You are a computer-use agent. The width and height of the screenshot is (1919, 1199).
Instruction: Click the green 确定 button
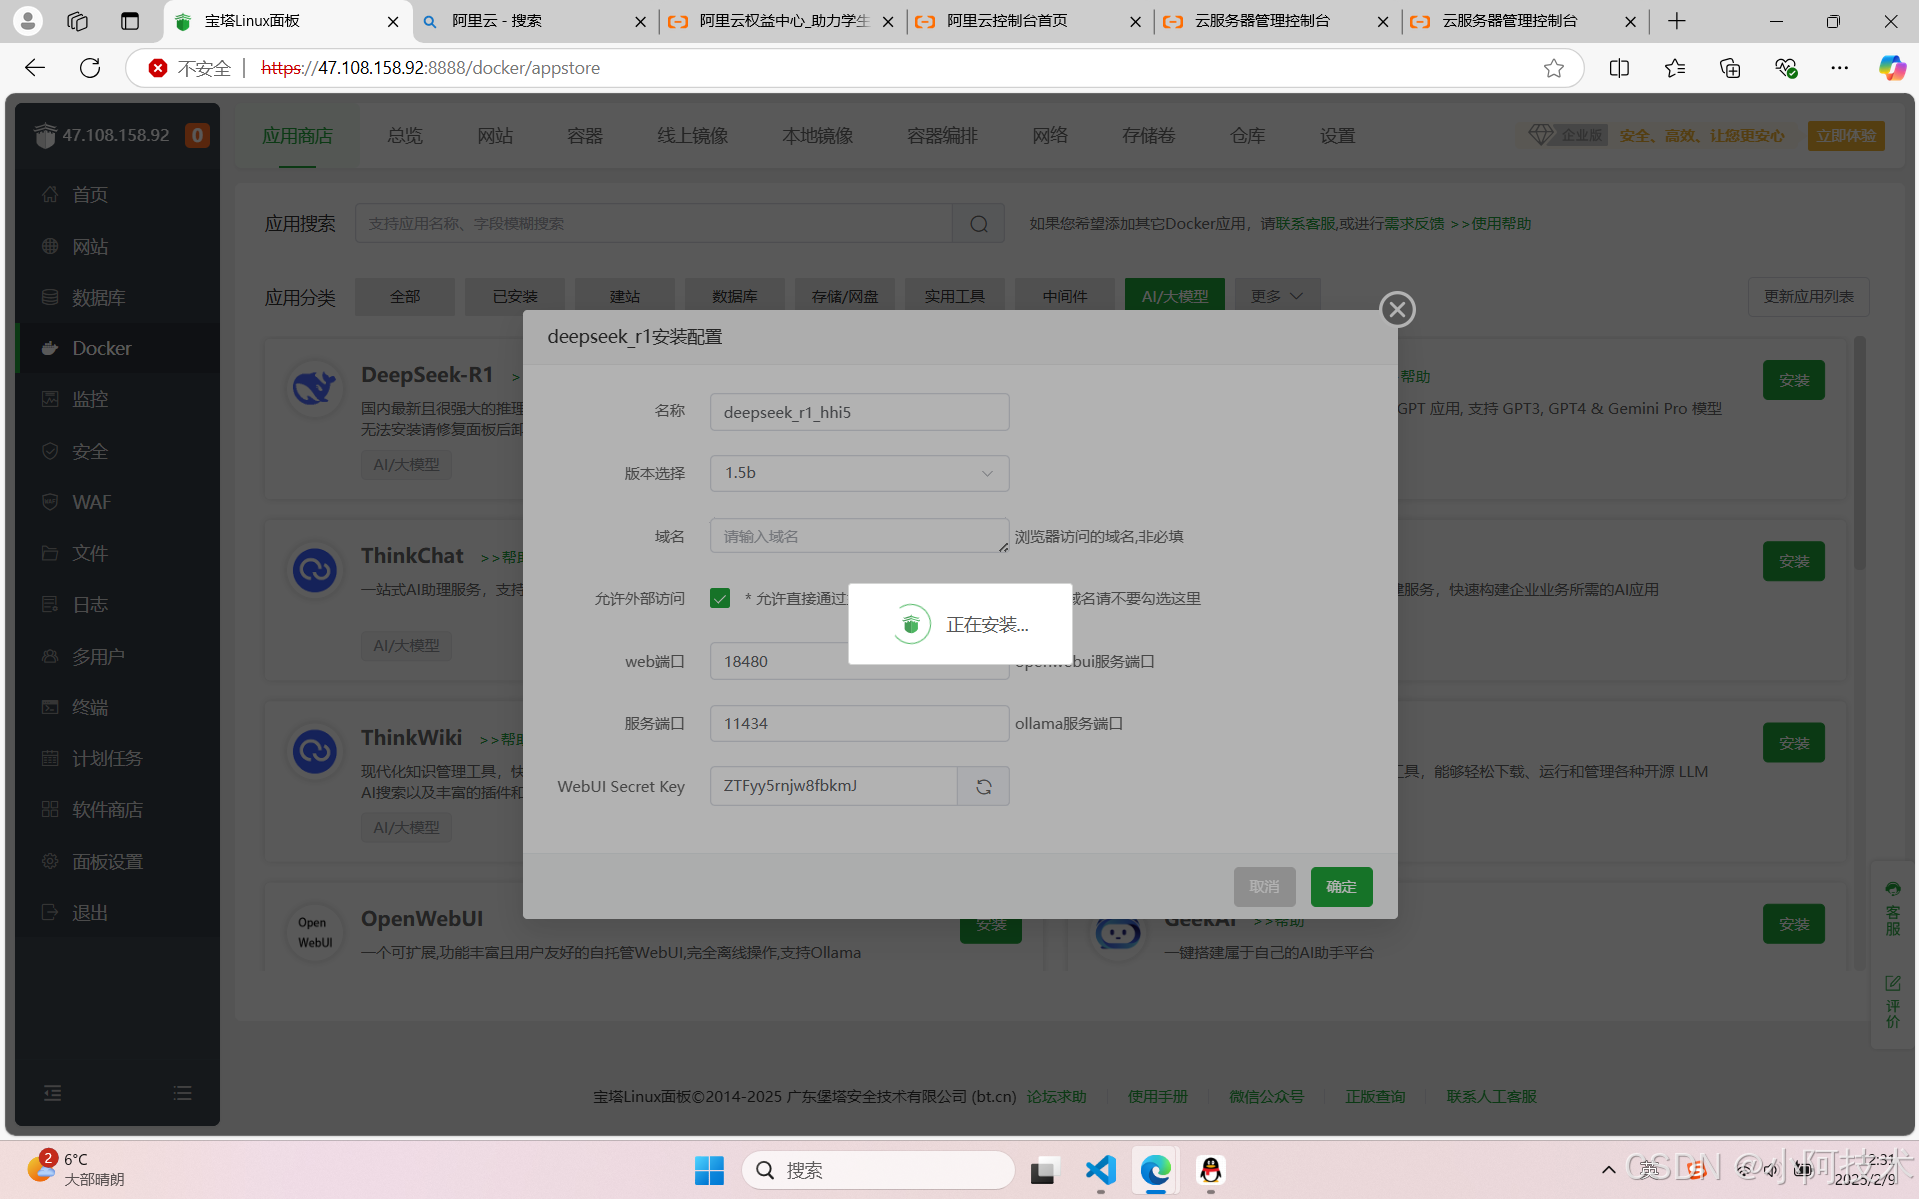pos(1341,887)
